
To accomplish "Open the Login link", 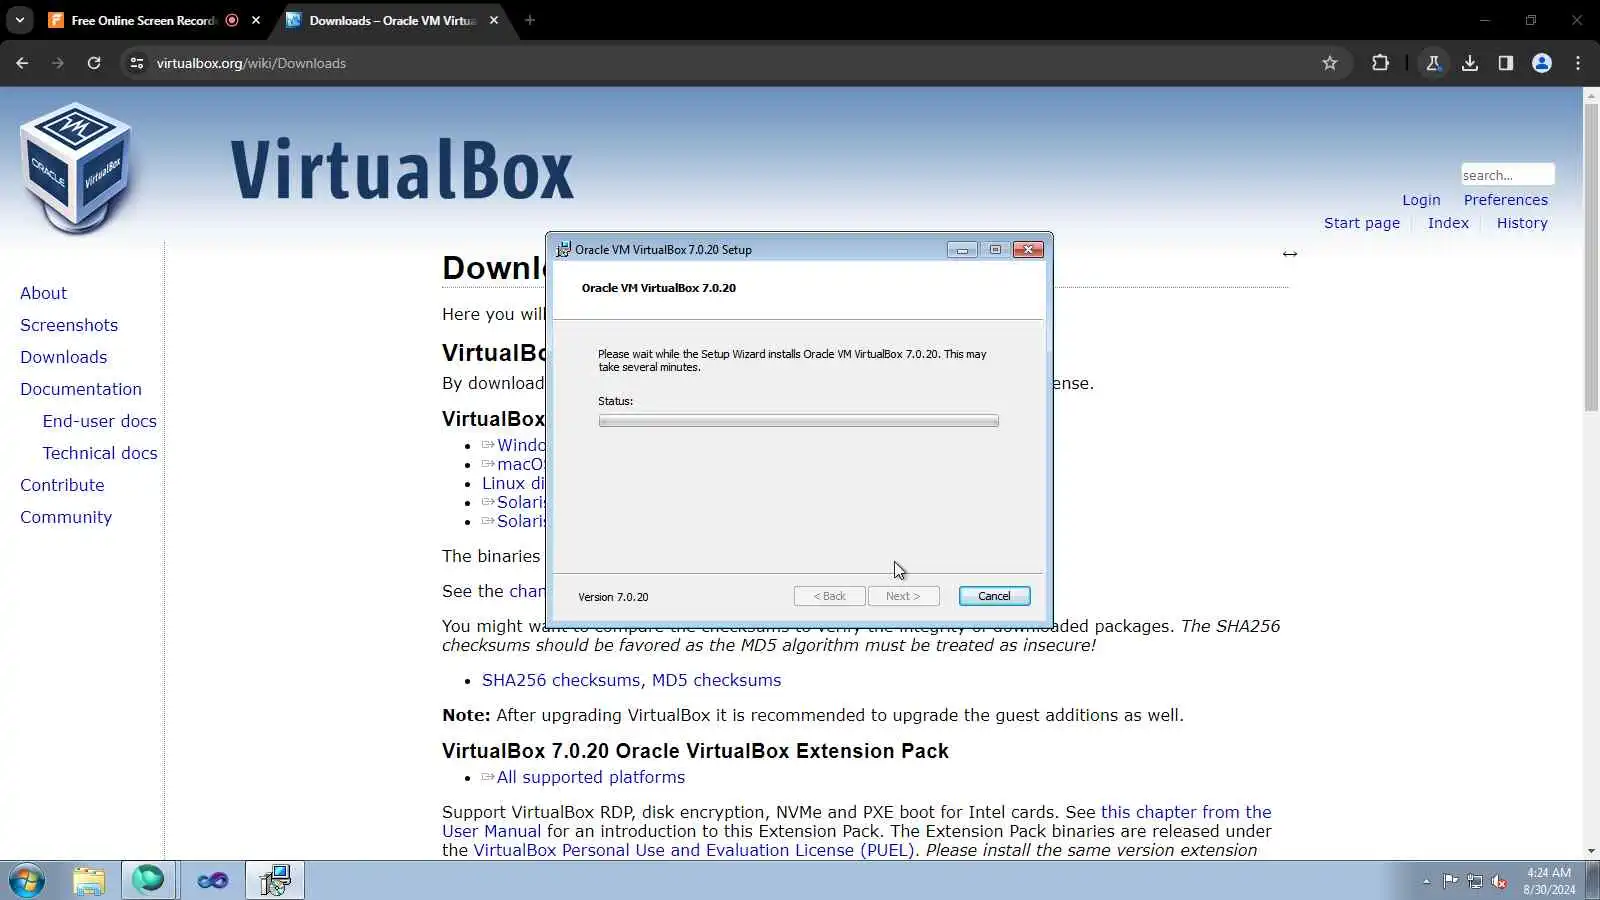I will point(1421,200).
